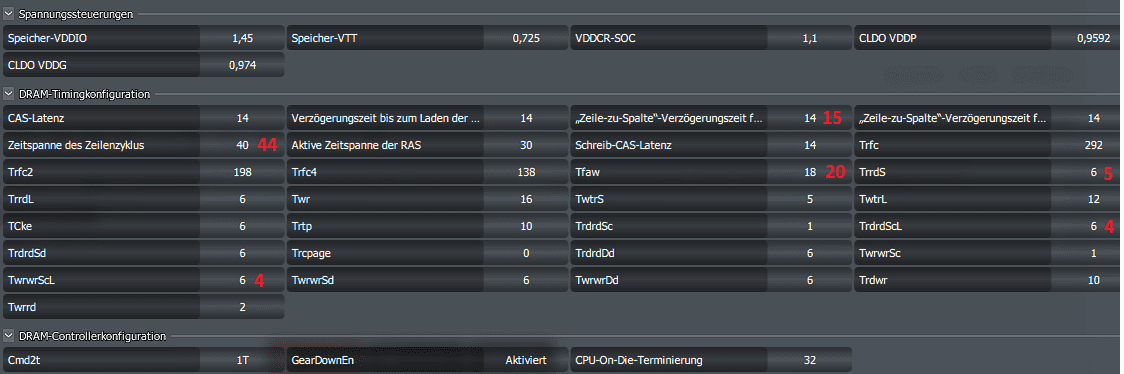Select the Trfc timing value
The height and width of the screenshot is (374, 1124).
1094,145
